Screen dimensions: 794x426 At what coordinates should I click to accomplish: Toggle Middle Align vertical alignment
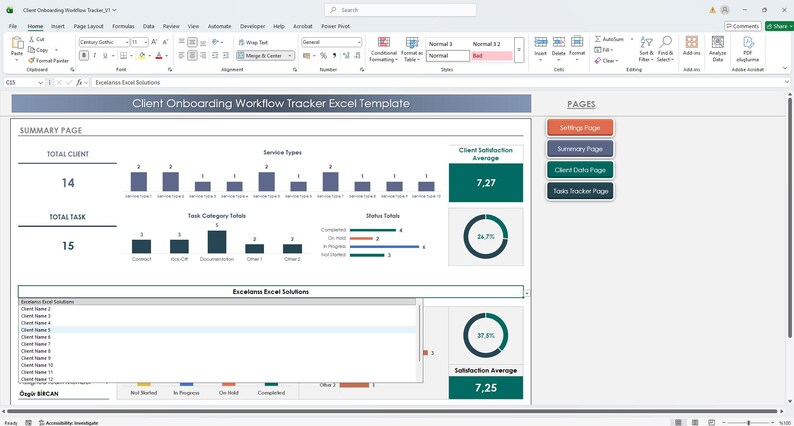pyautogui.click(x=192, y=43)
